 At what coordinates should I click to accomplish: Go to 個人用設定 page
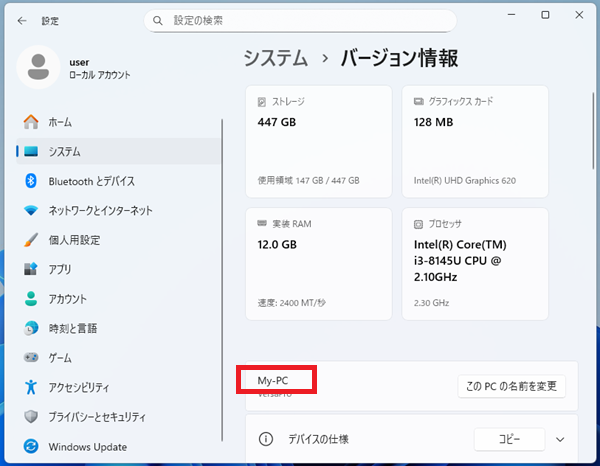pyautogui.click(x=118, y=240)
